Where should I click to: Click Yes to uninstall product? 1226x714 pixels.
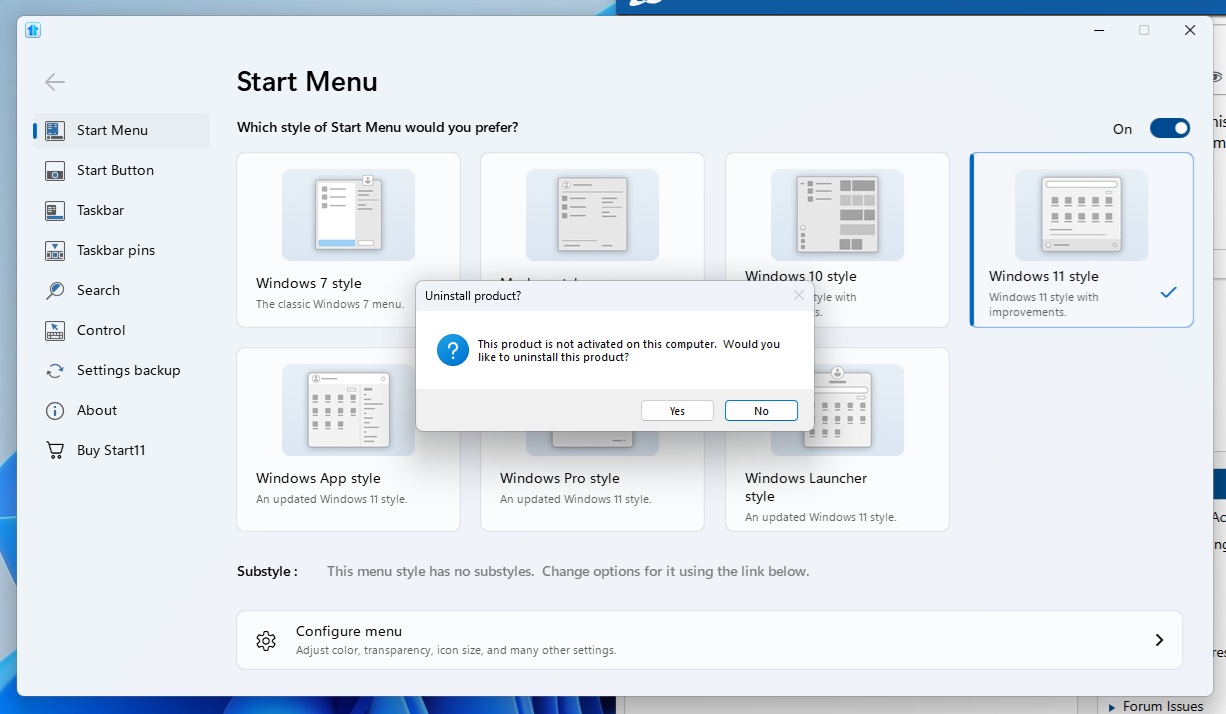tap(677, 411)
